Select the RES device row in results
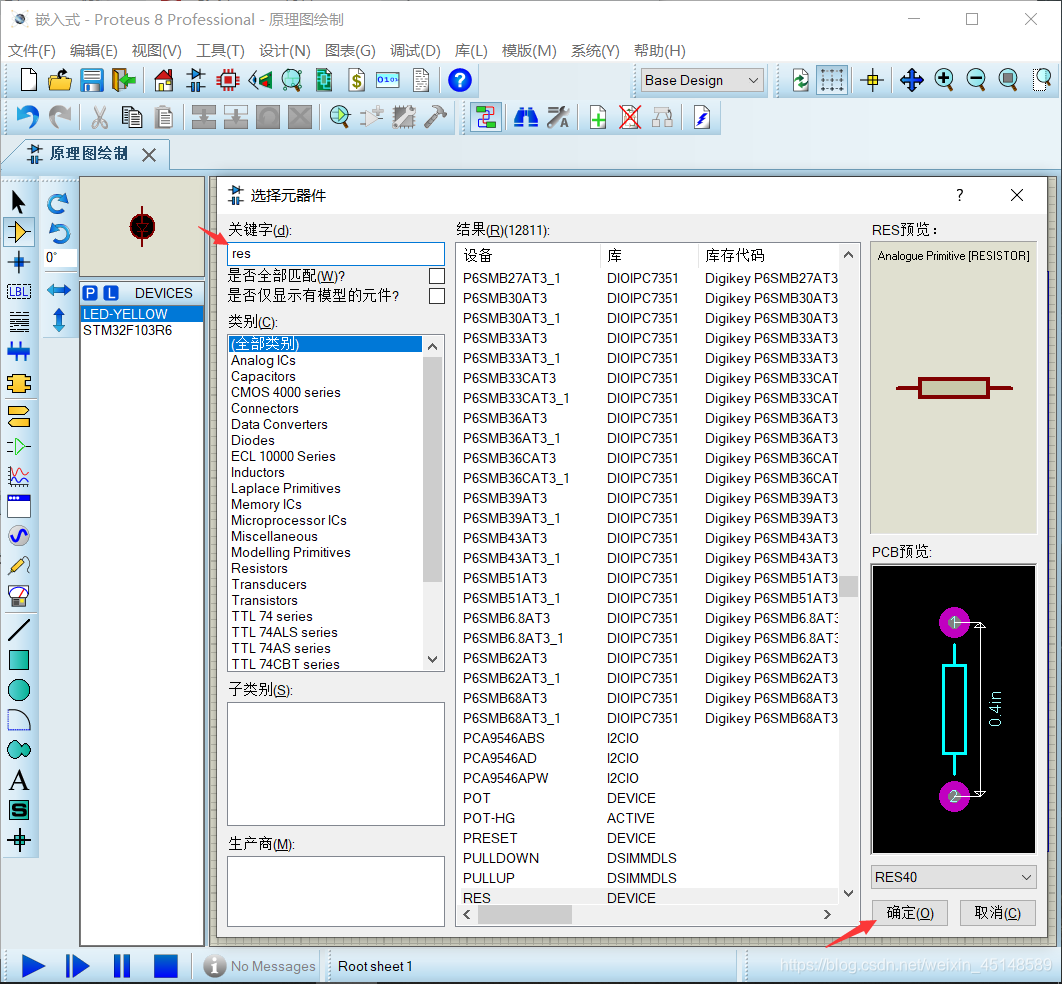 (650, 898)
